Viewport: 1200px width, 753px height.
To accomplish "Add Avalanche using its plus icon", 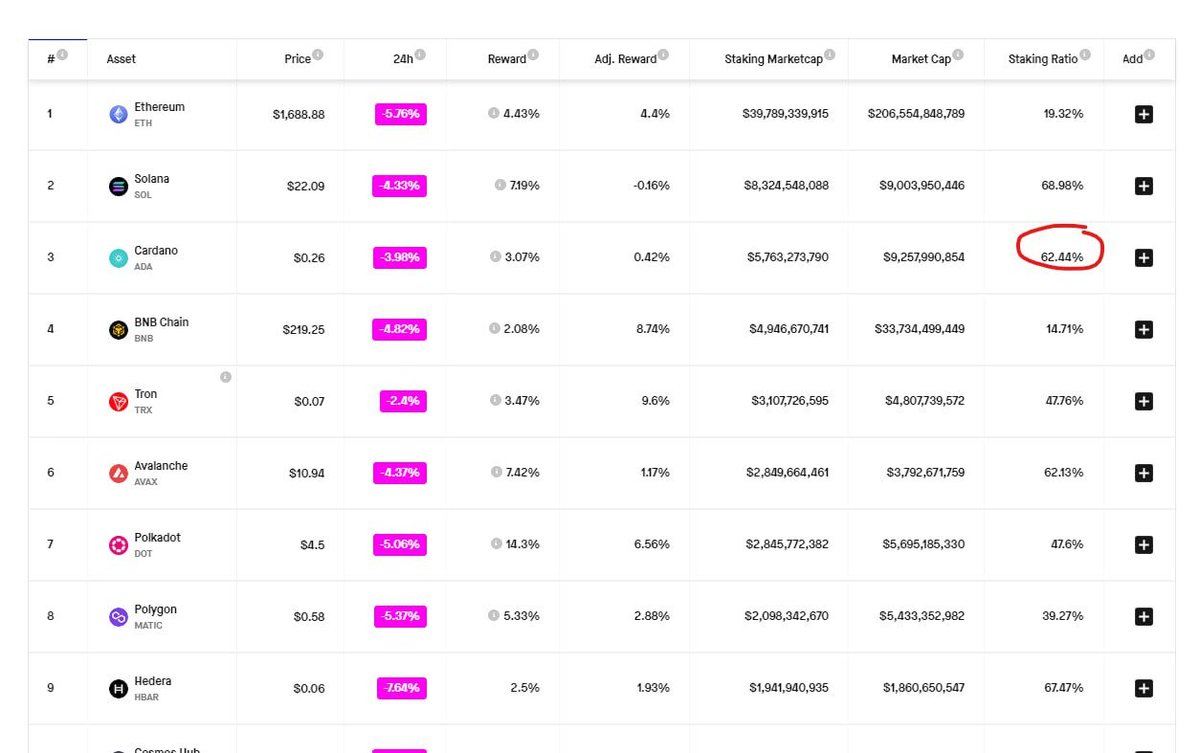I will pyautogui.click(x=1144, y=473).
